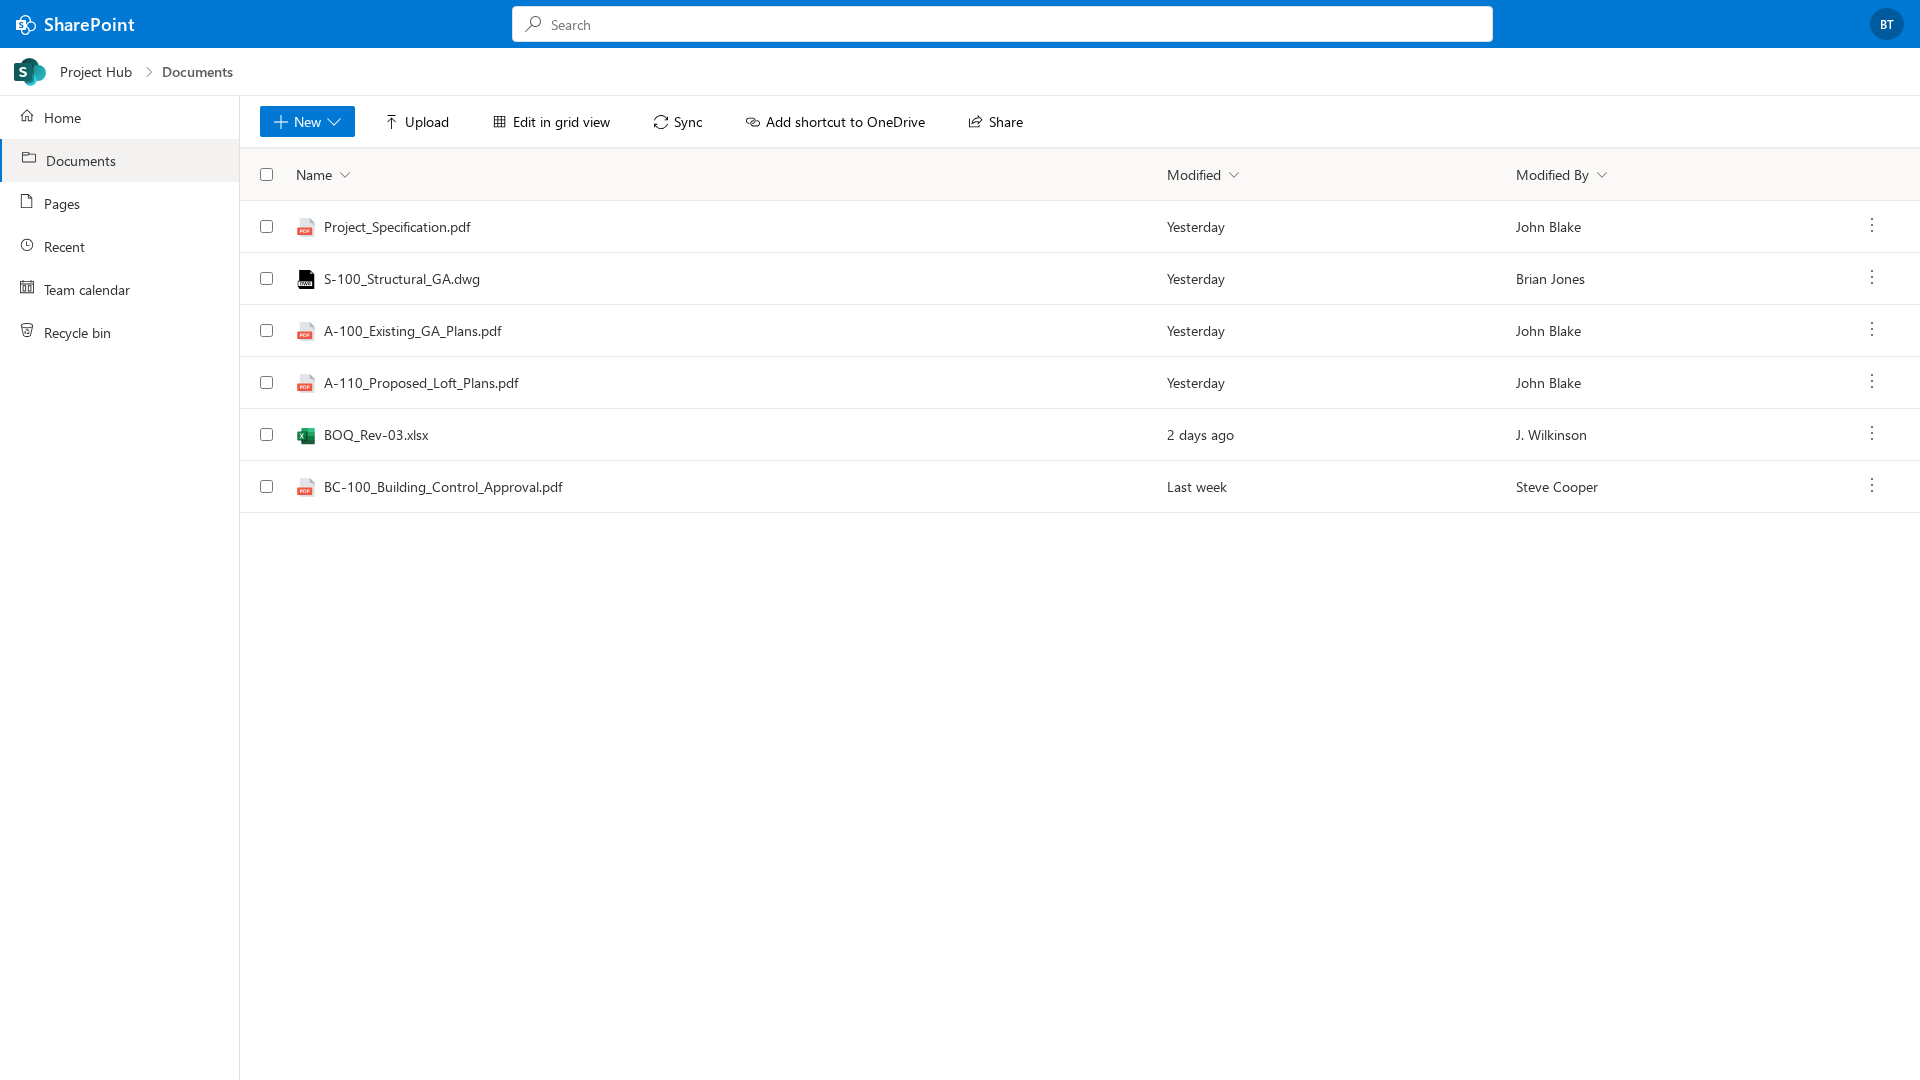This screenshot has width=1920, height=1080.
Task: Click the 'Last week' modified cell
Action: pos(1197,487)
